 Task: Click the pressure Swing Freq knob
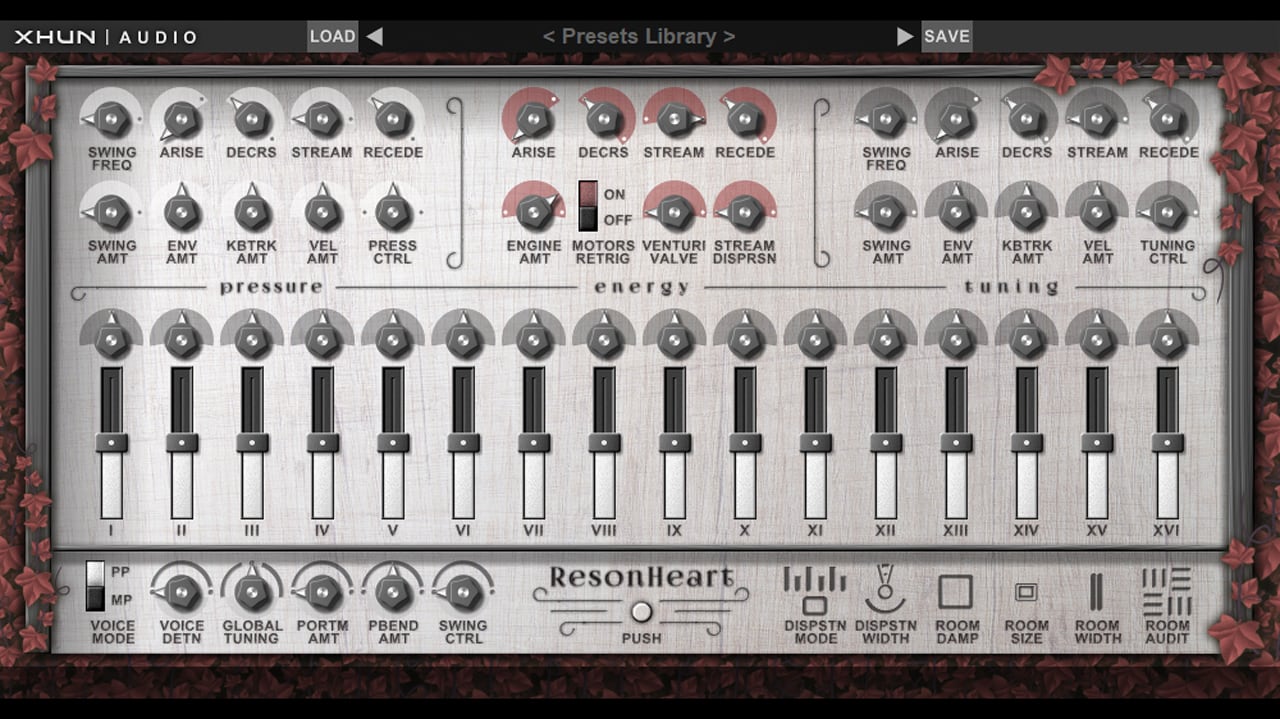tap(112, 119)
